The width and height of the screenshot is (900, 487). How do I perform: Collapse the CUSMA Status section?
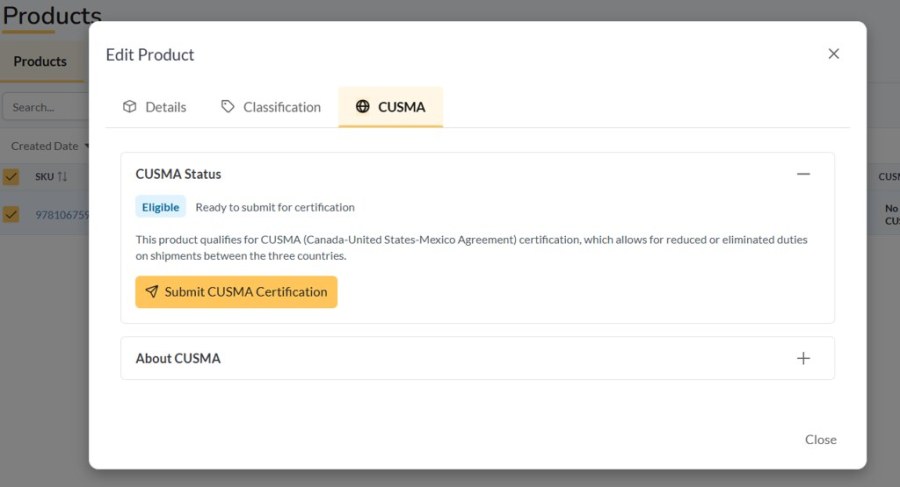[803, 174]
